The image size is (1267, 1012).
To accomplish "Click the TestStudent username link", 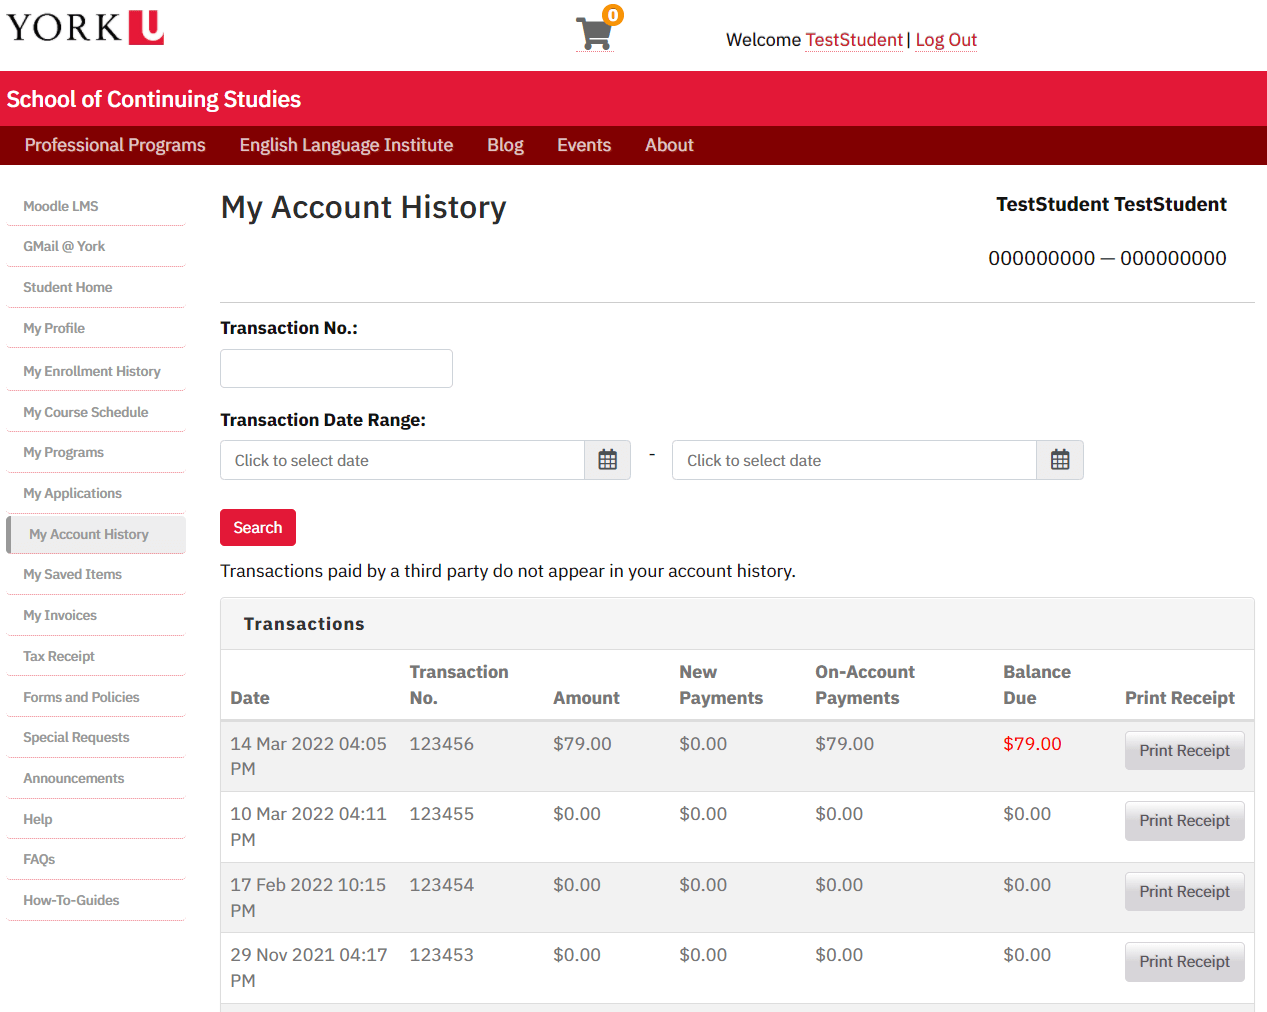I will tap(854, 40).
